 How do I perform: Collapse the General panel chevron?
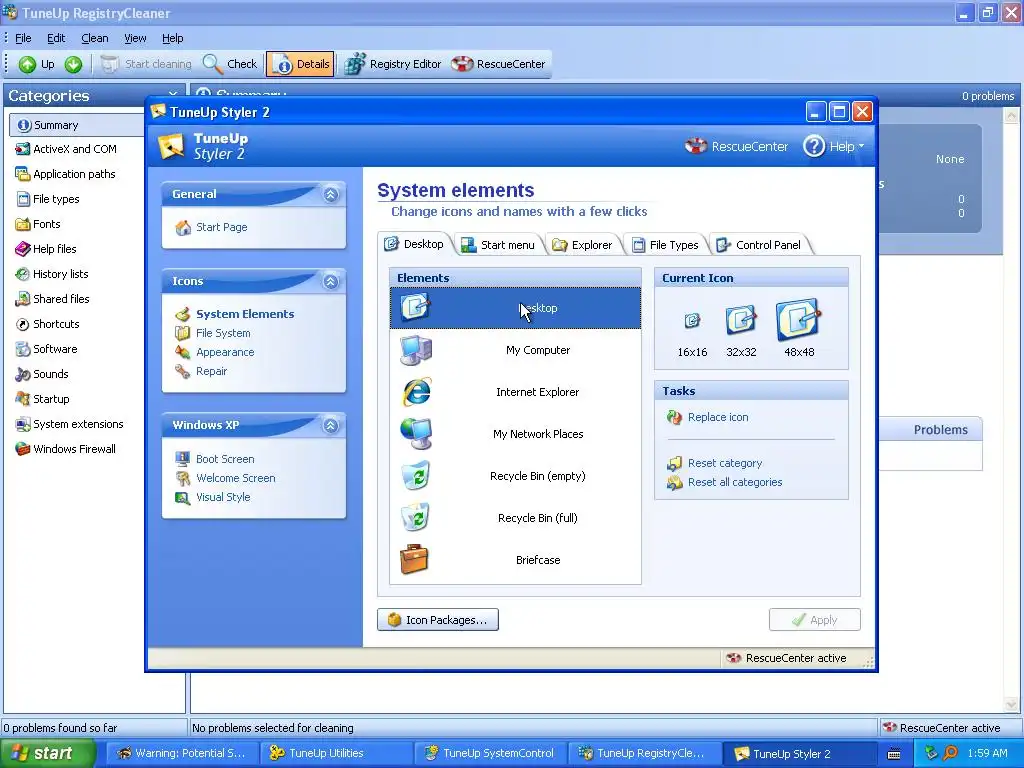pos(331,195)
